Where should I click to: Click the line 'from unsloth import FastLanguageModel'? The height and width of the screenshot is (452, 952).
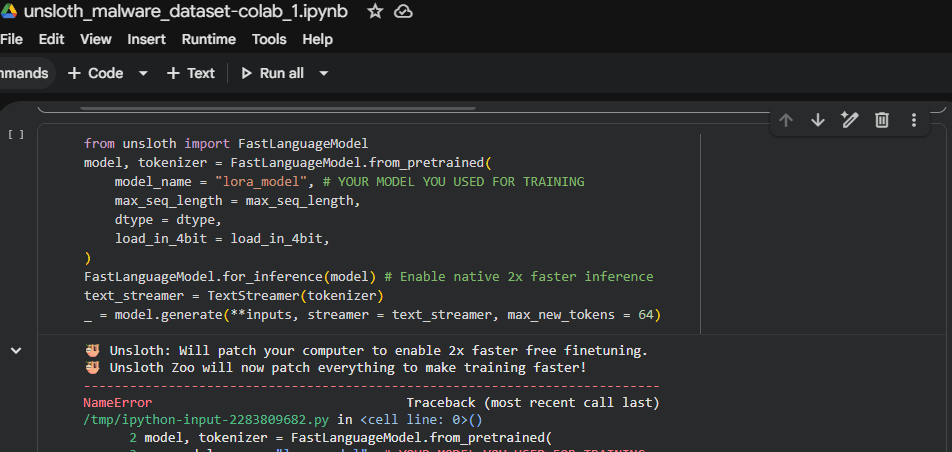point(226,144)
